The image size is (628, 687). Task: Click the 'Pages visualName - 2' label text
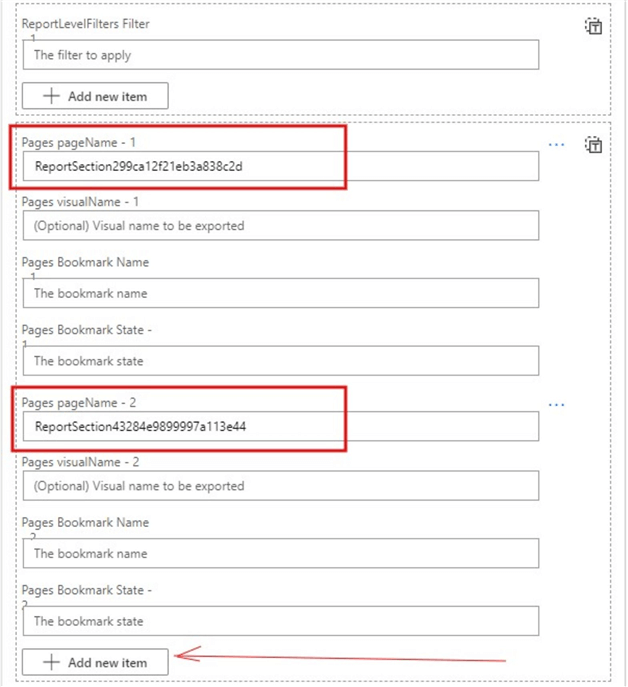(x=80, y=462)
